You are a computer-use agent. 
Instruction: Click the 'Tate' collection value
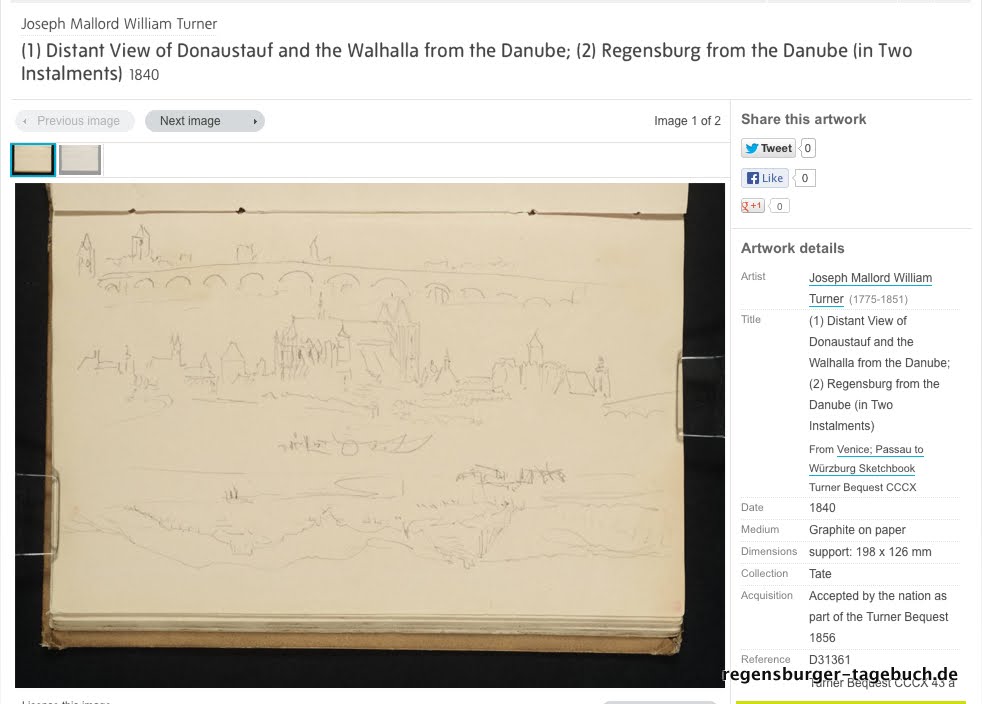tap(820, 574)
